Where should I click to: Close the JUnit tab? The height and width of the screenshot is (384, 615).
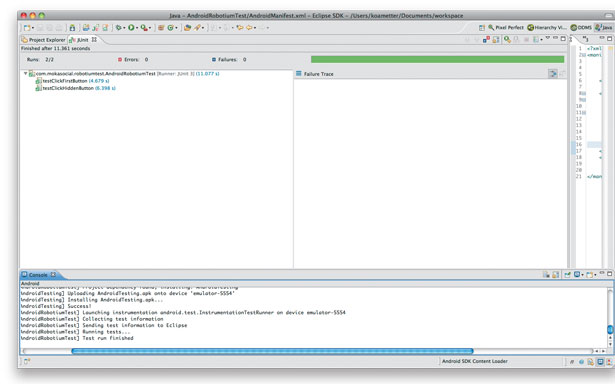pos(94,40)
